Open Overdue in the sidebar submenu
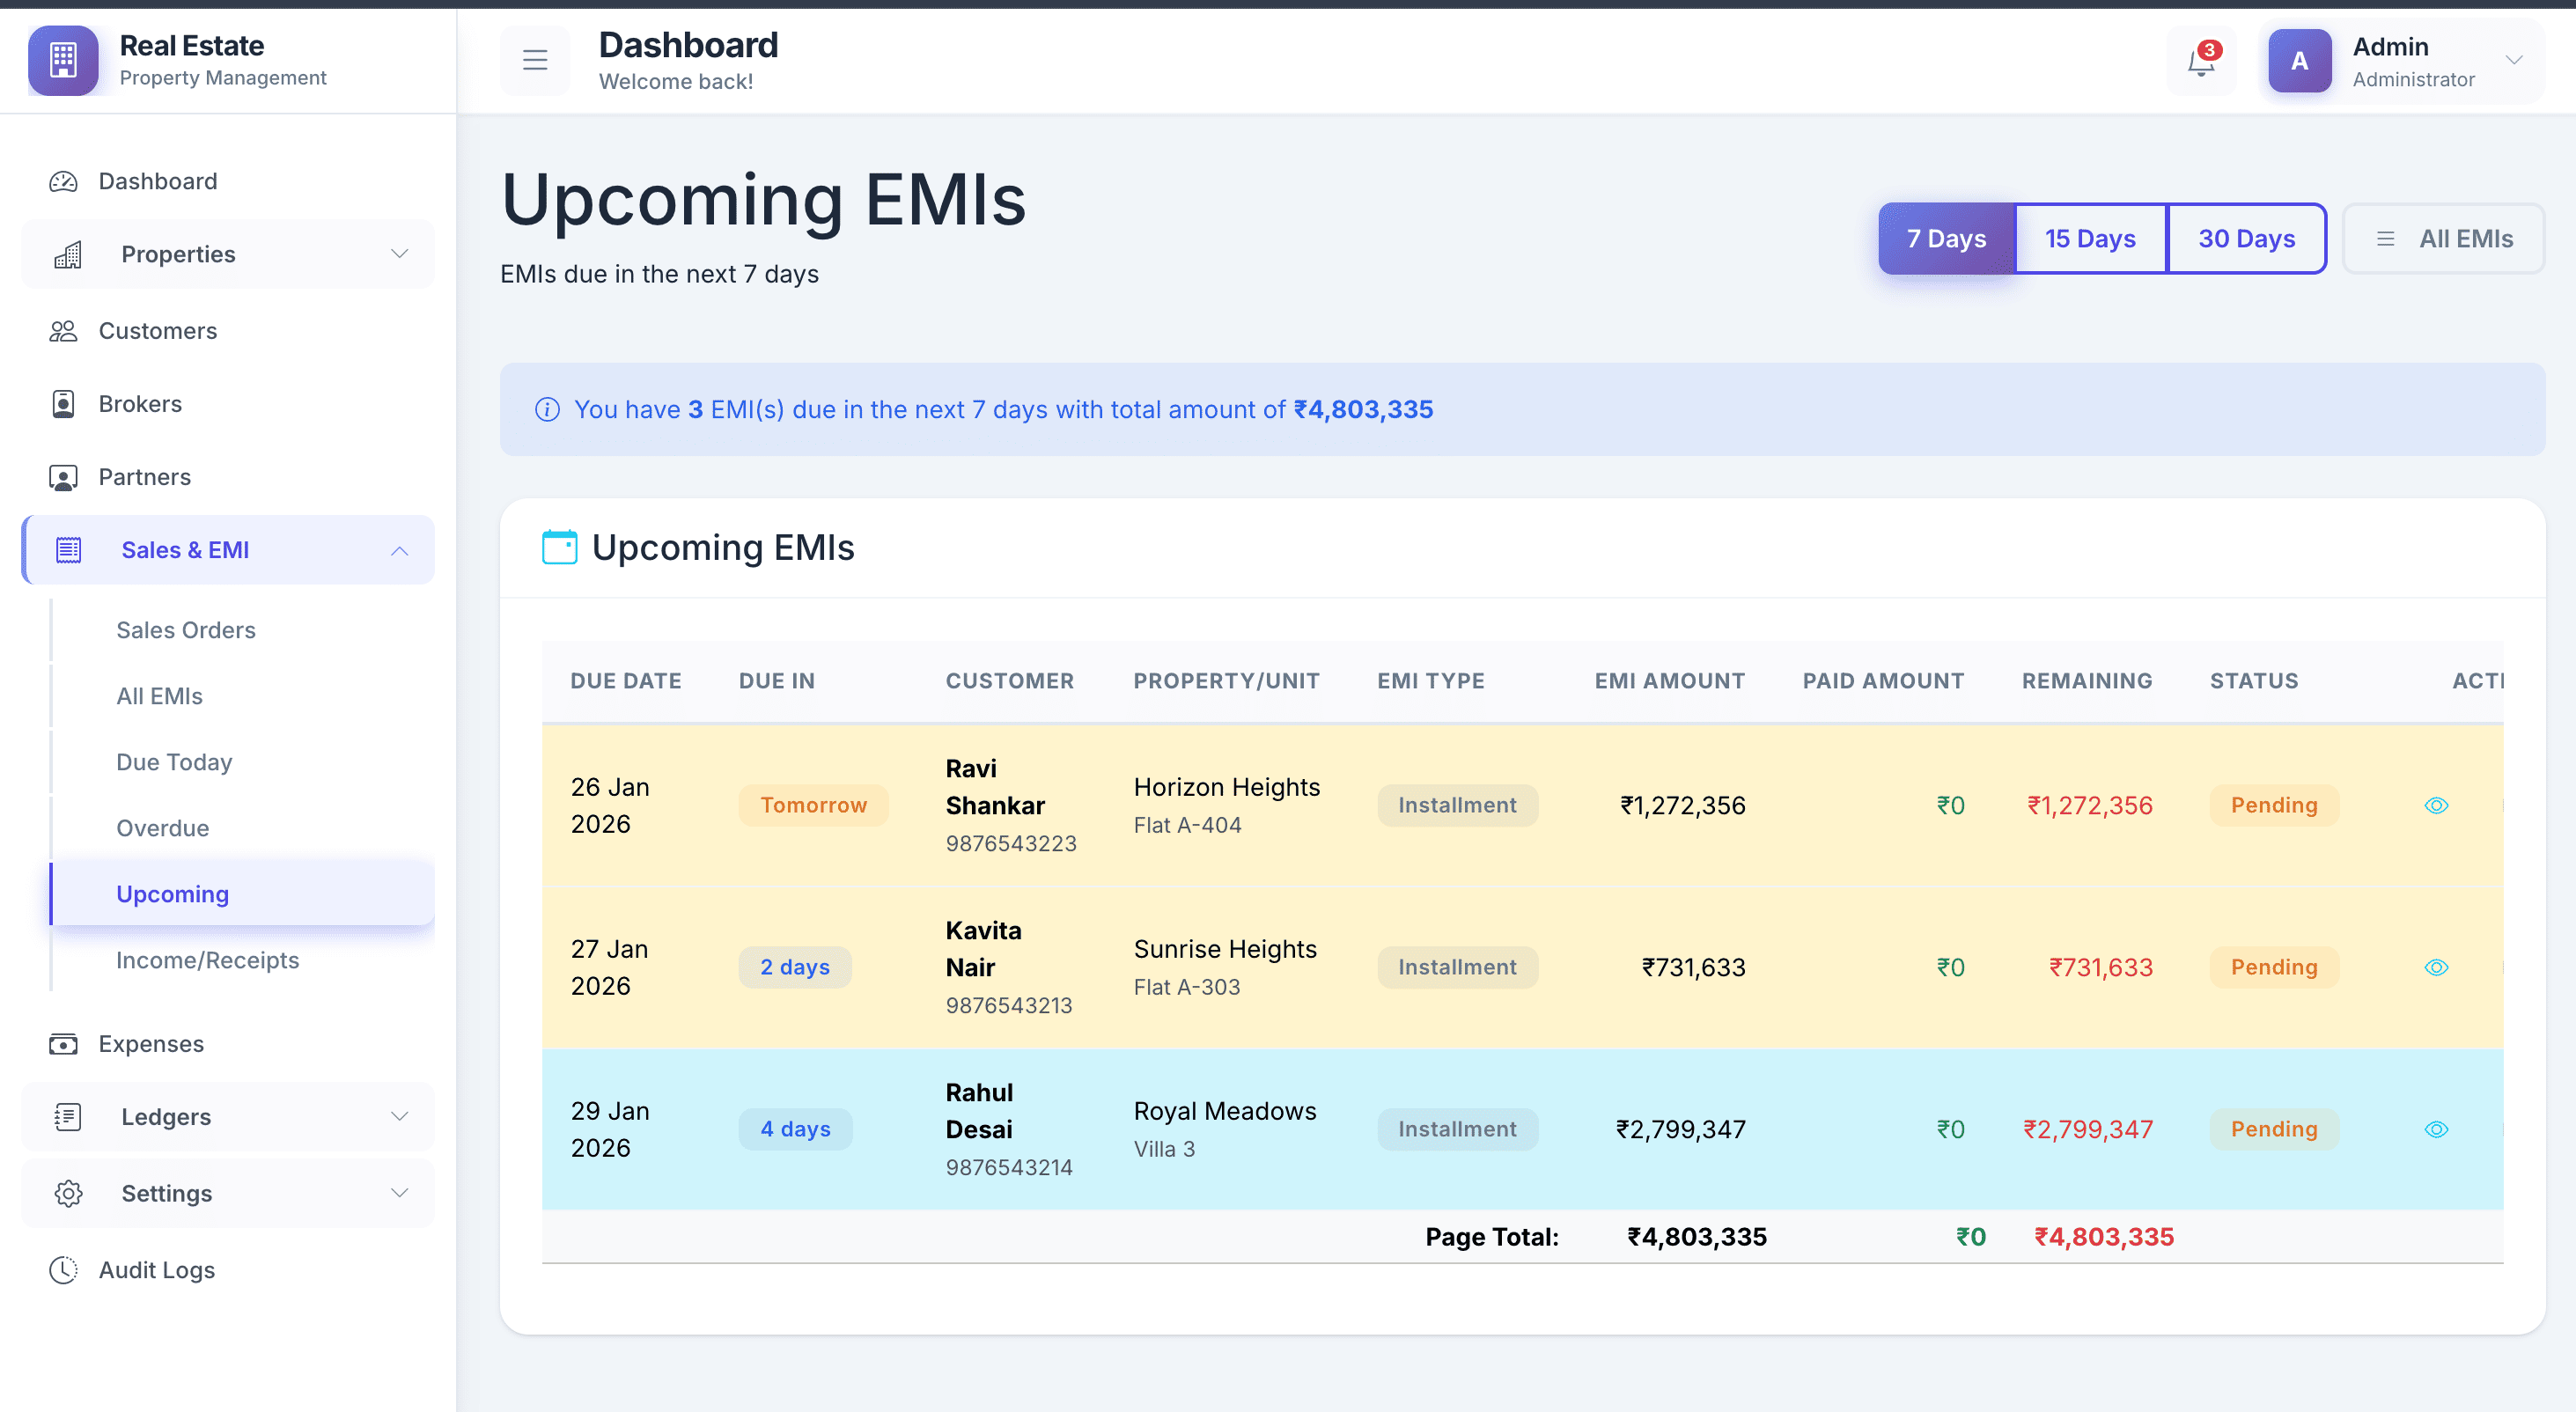This screenshot has height=1412, width=2576. point(162,828)
